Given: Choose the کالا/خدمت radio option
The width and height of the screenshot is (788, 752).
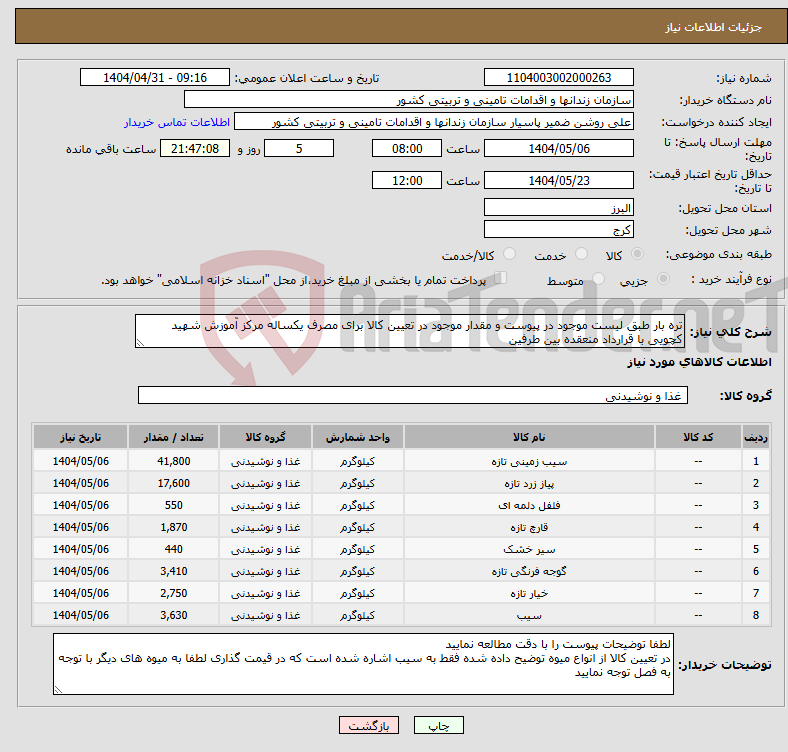Looking at the screenshot, I should click(x=509, y=256).
